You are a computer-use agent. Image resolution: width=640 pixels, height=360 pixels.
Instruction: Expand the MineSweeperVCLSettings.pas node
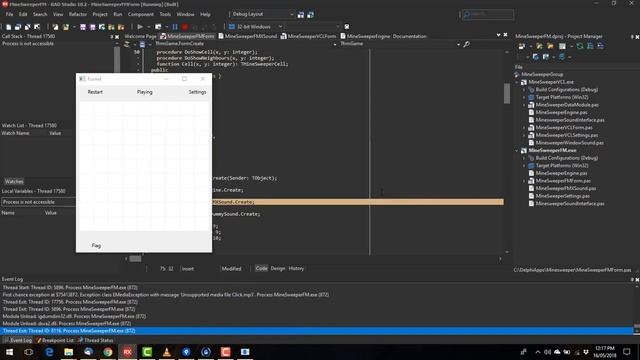(524, 135)
